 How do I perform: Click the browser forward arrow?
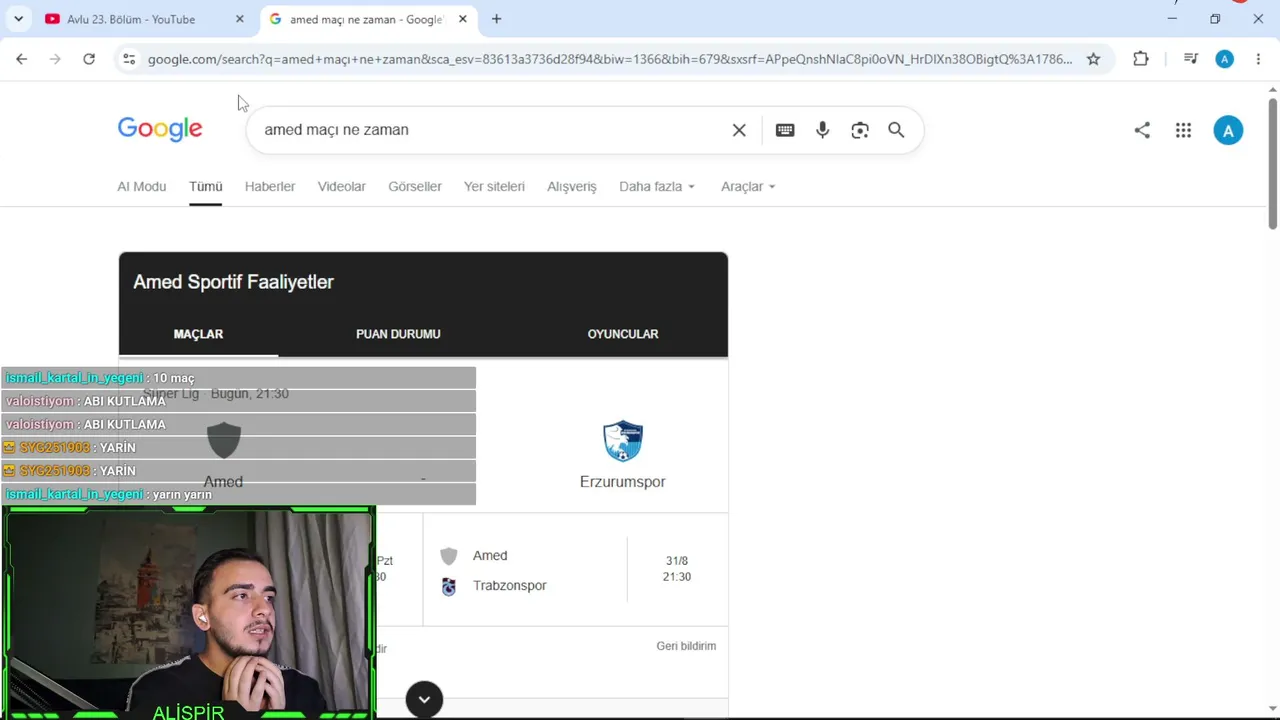[55, 59]
